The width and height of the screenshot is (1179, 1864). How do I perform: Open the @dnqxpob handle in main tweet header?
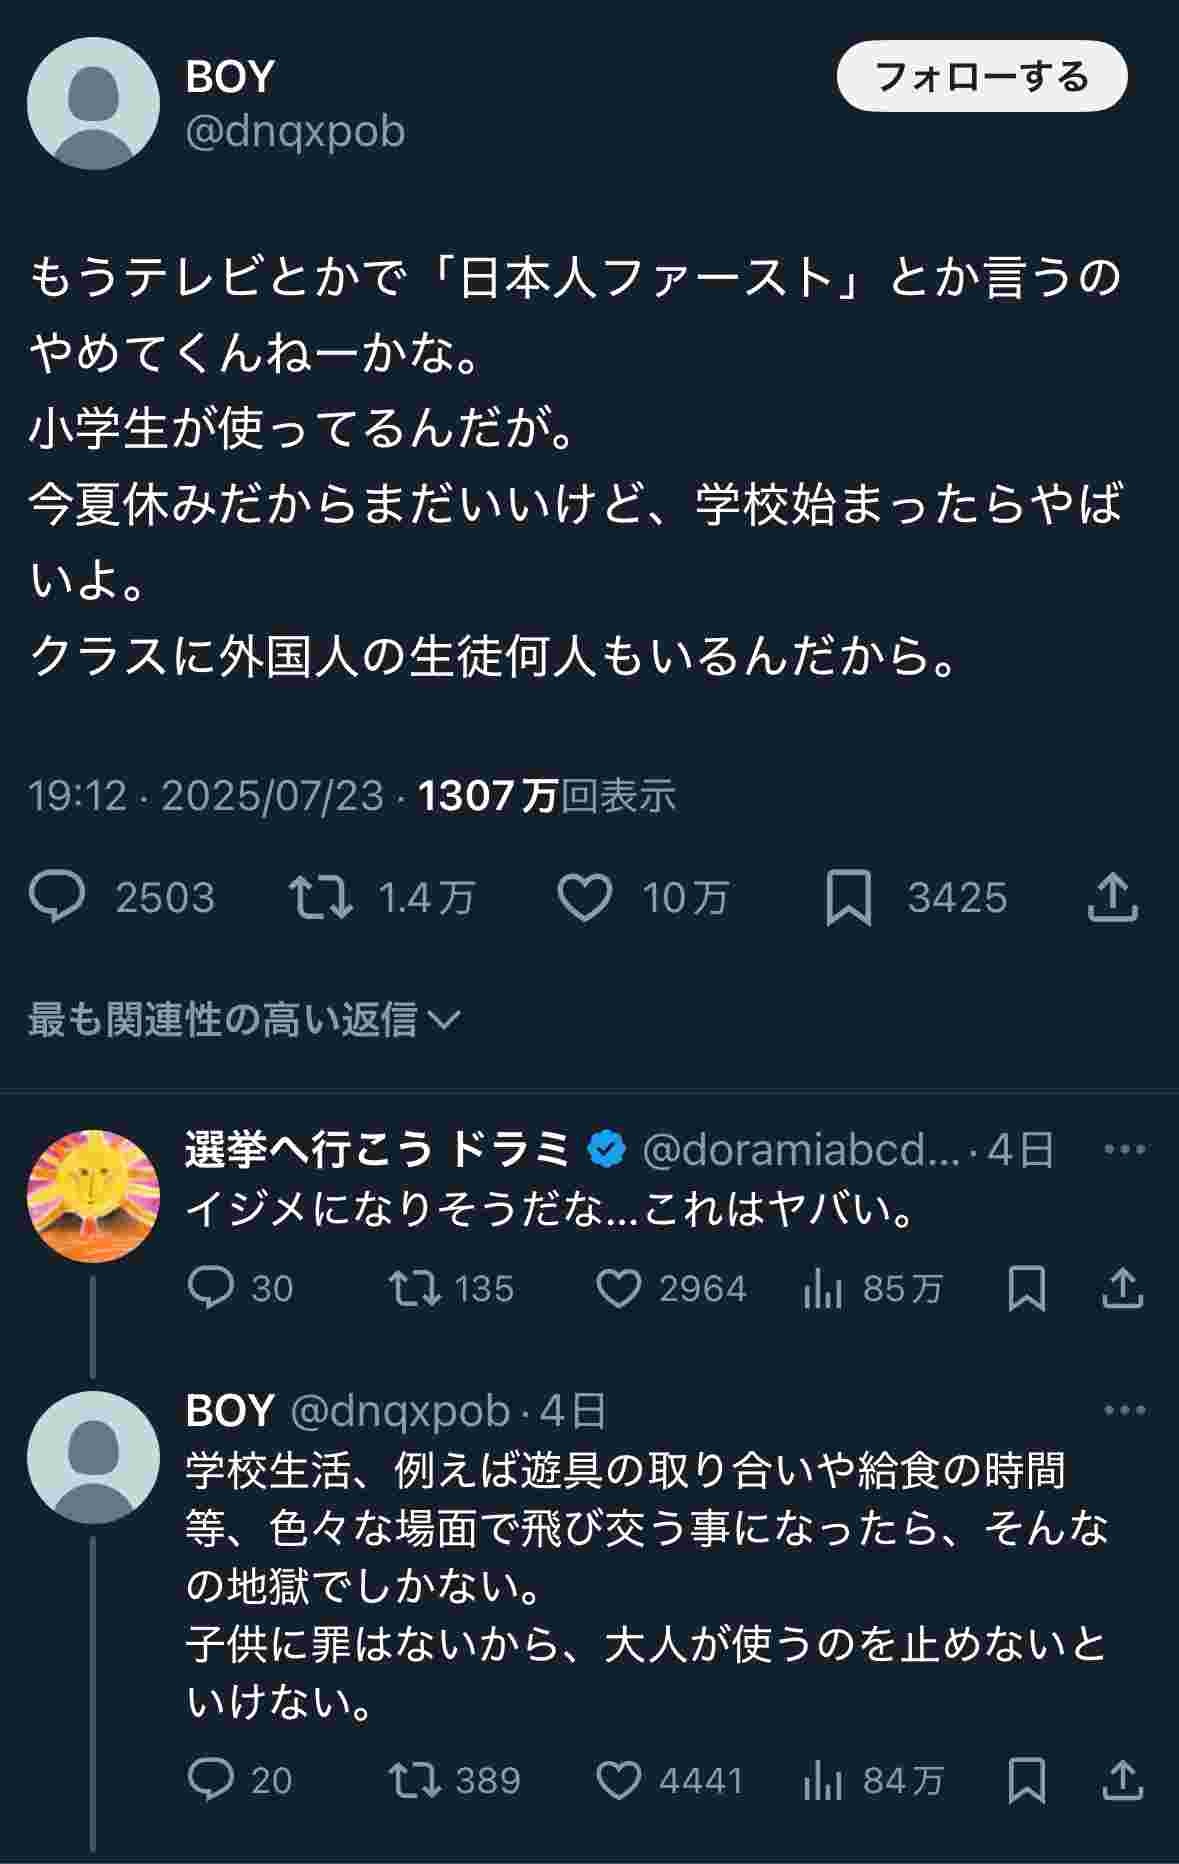[x=295, y=131]
